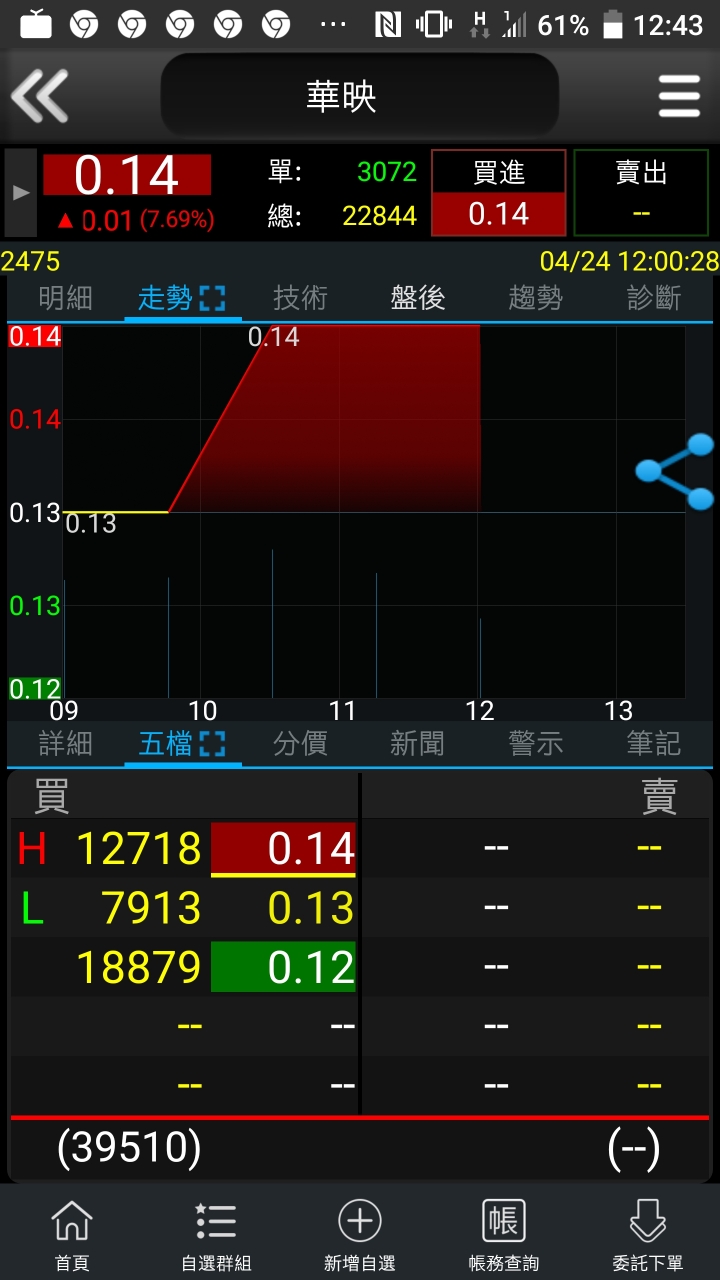Tap the L low indicator

(x=32, y=908)
